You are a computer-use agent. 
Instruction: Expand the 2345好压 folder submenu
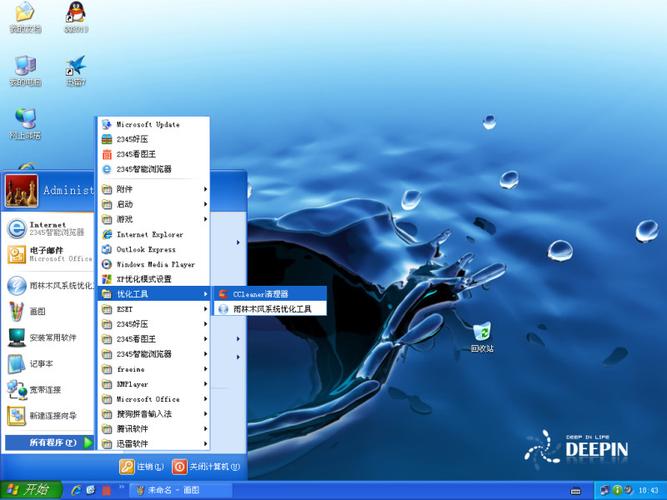click(154, 324)
